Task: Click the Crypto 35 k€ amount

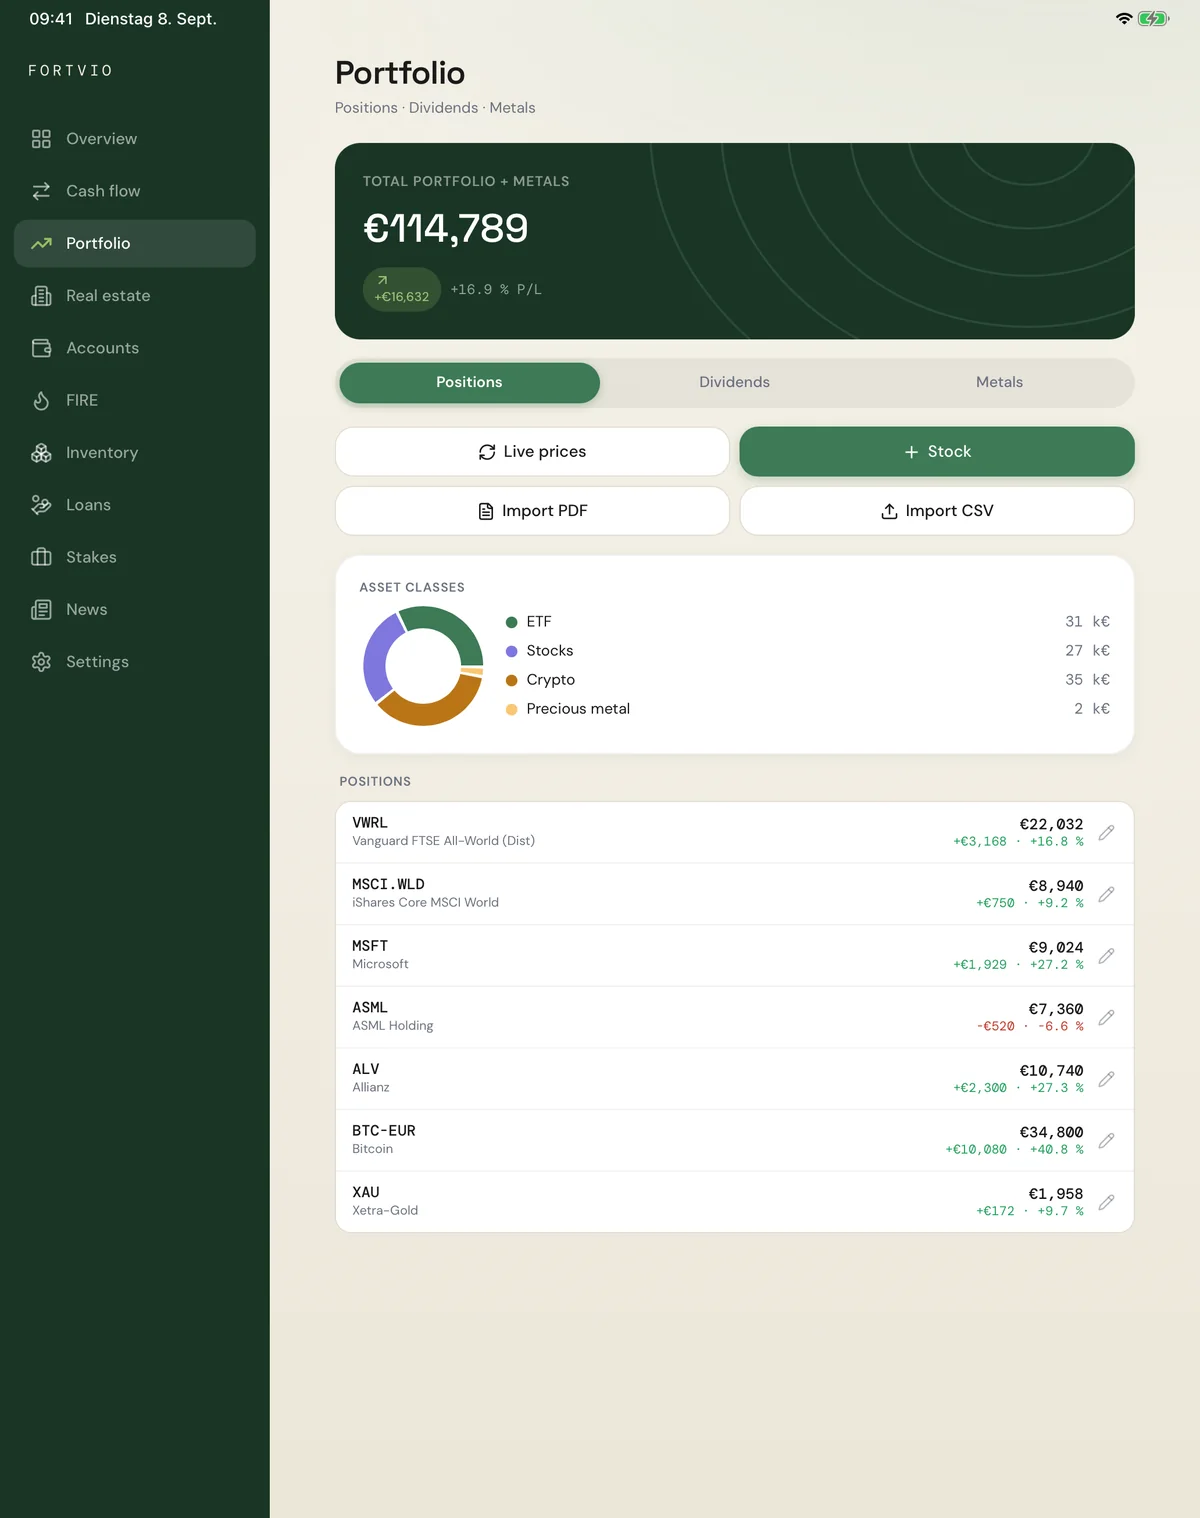Action: pos(1087,680)
